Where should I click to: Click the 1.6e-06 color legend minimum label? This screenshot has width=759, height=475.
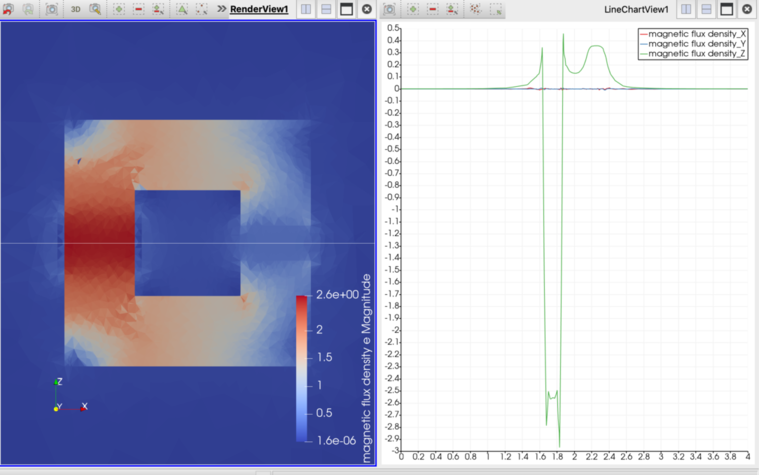coord(336,441)
